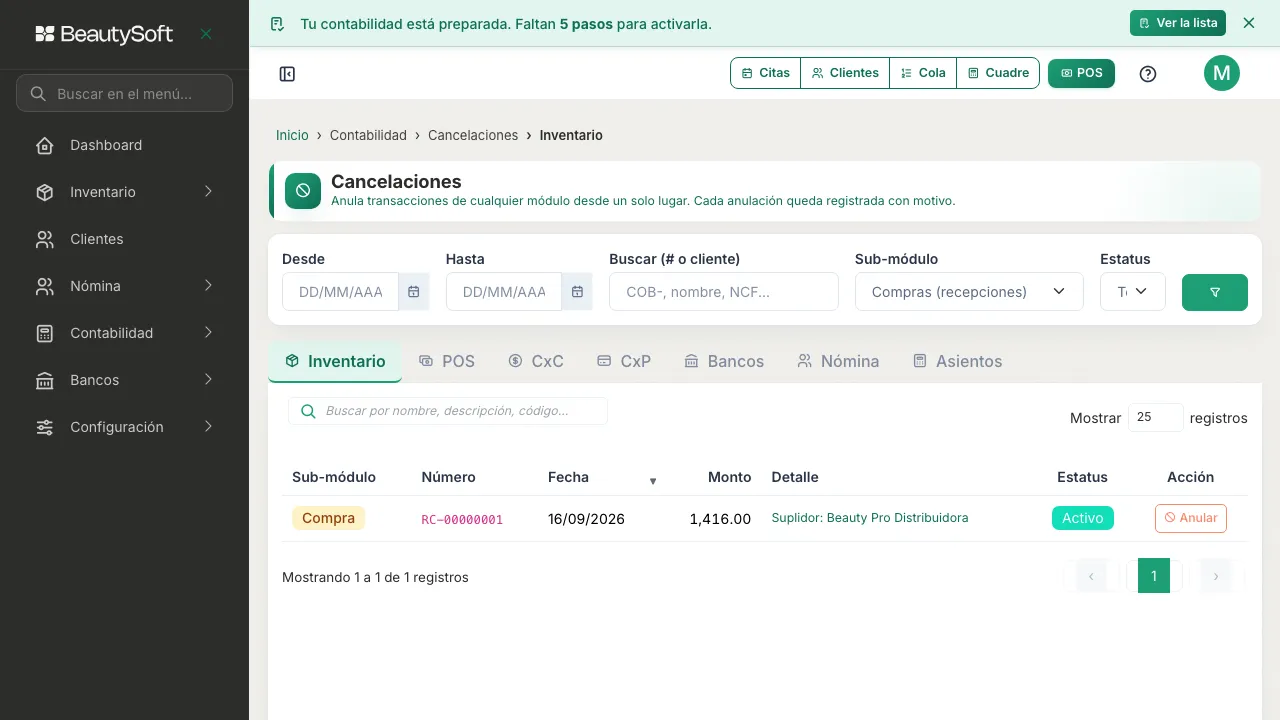Expand the Inventario sidebar submenu
Image resolution: width=1280 pixels, height=720 pixels.
124,192
